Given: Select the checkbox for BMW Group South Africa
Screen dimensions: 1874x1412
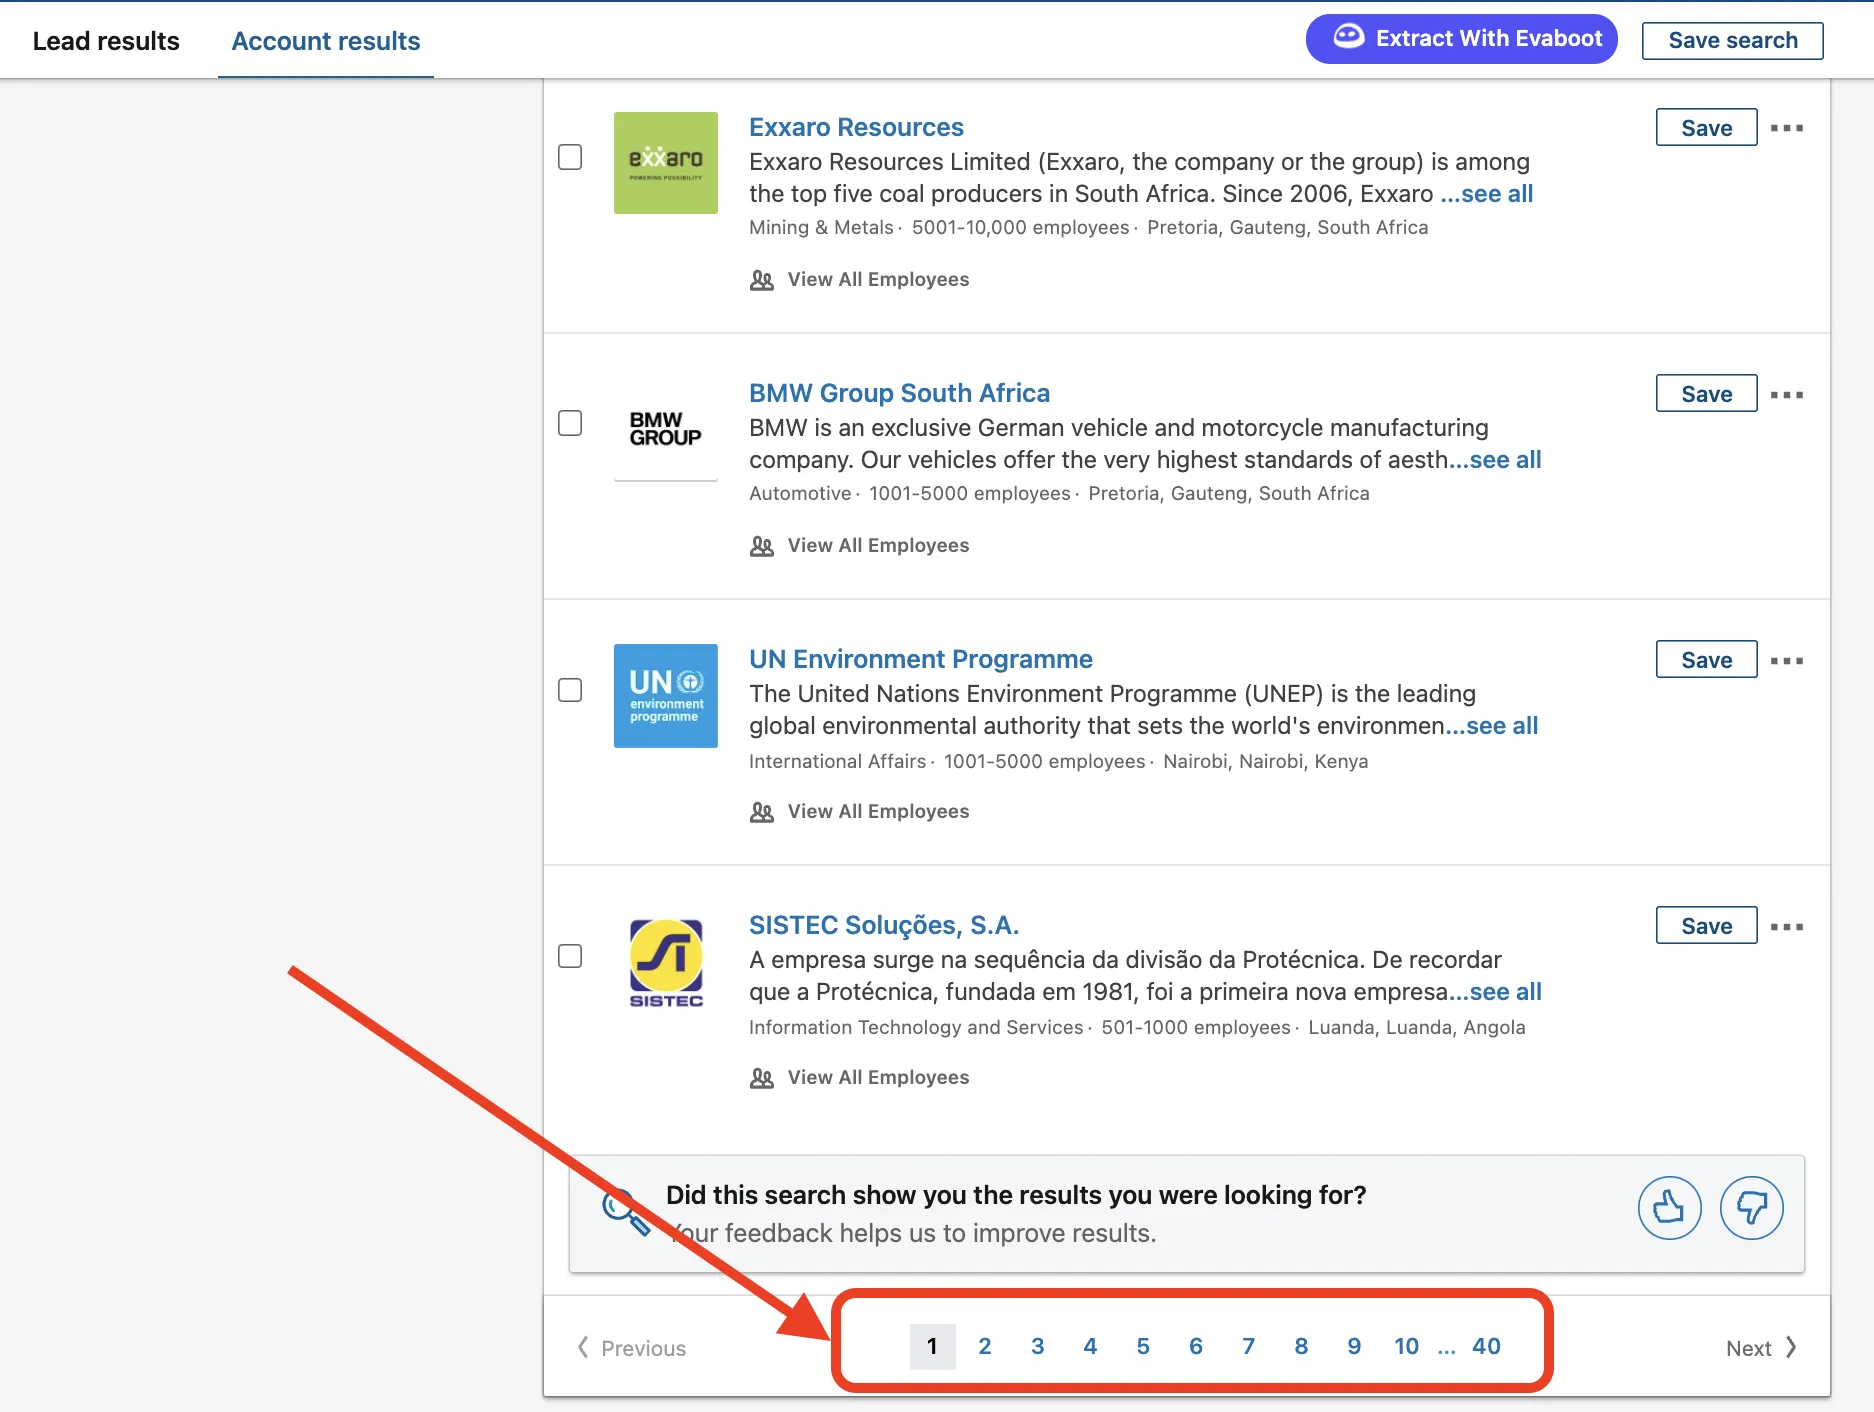Looking at the screenshot, I should 570,423.
